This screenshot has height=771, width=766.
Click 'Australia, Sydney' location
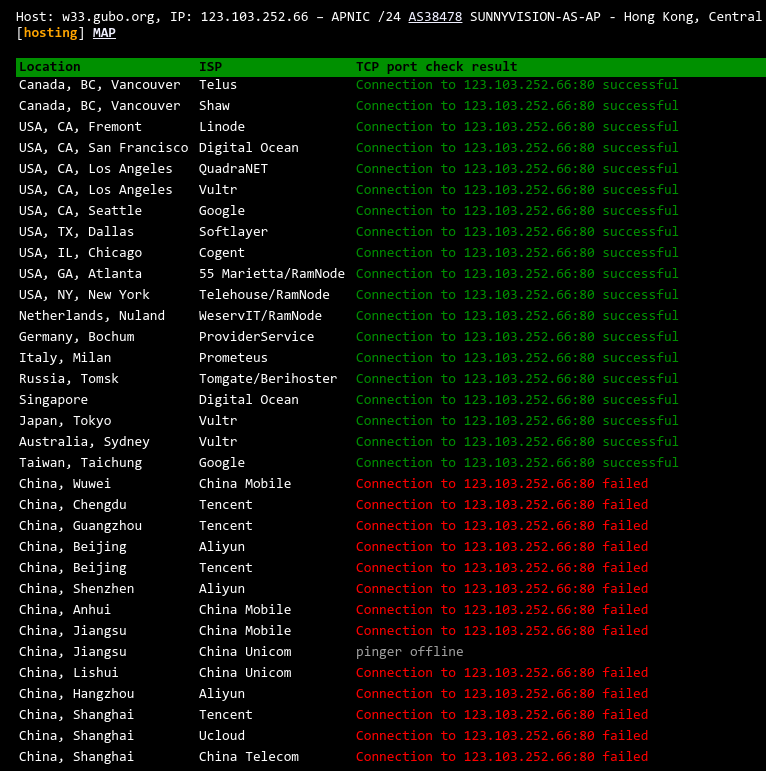coord(84,442)
